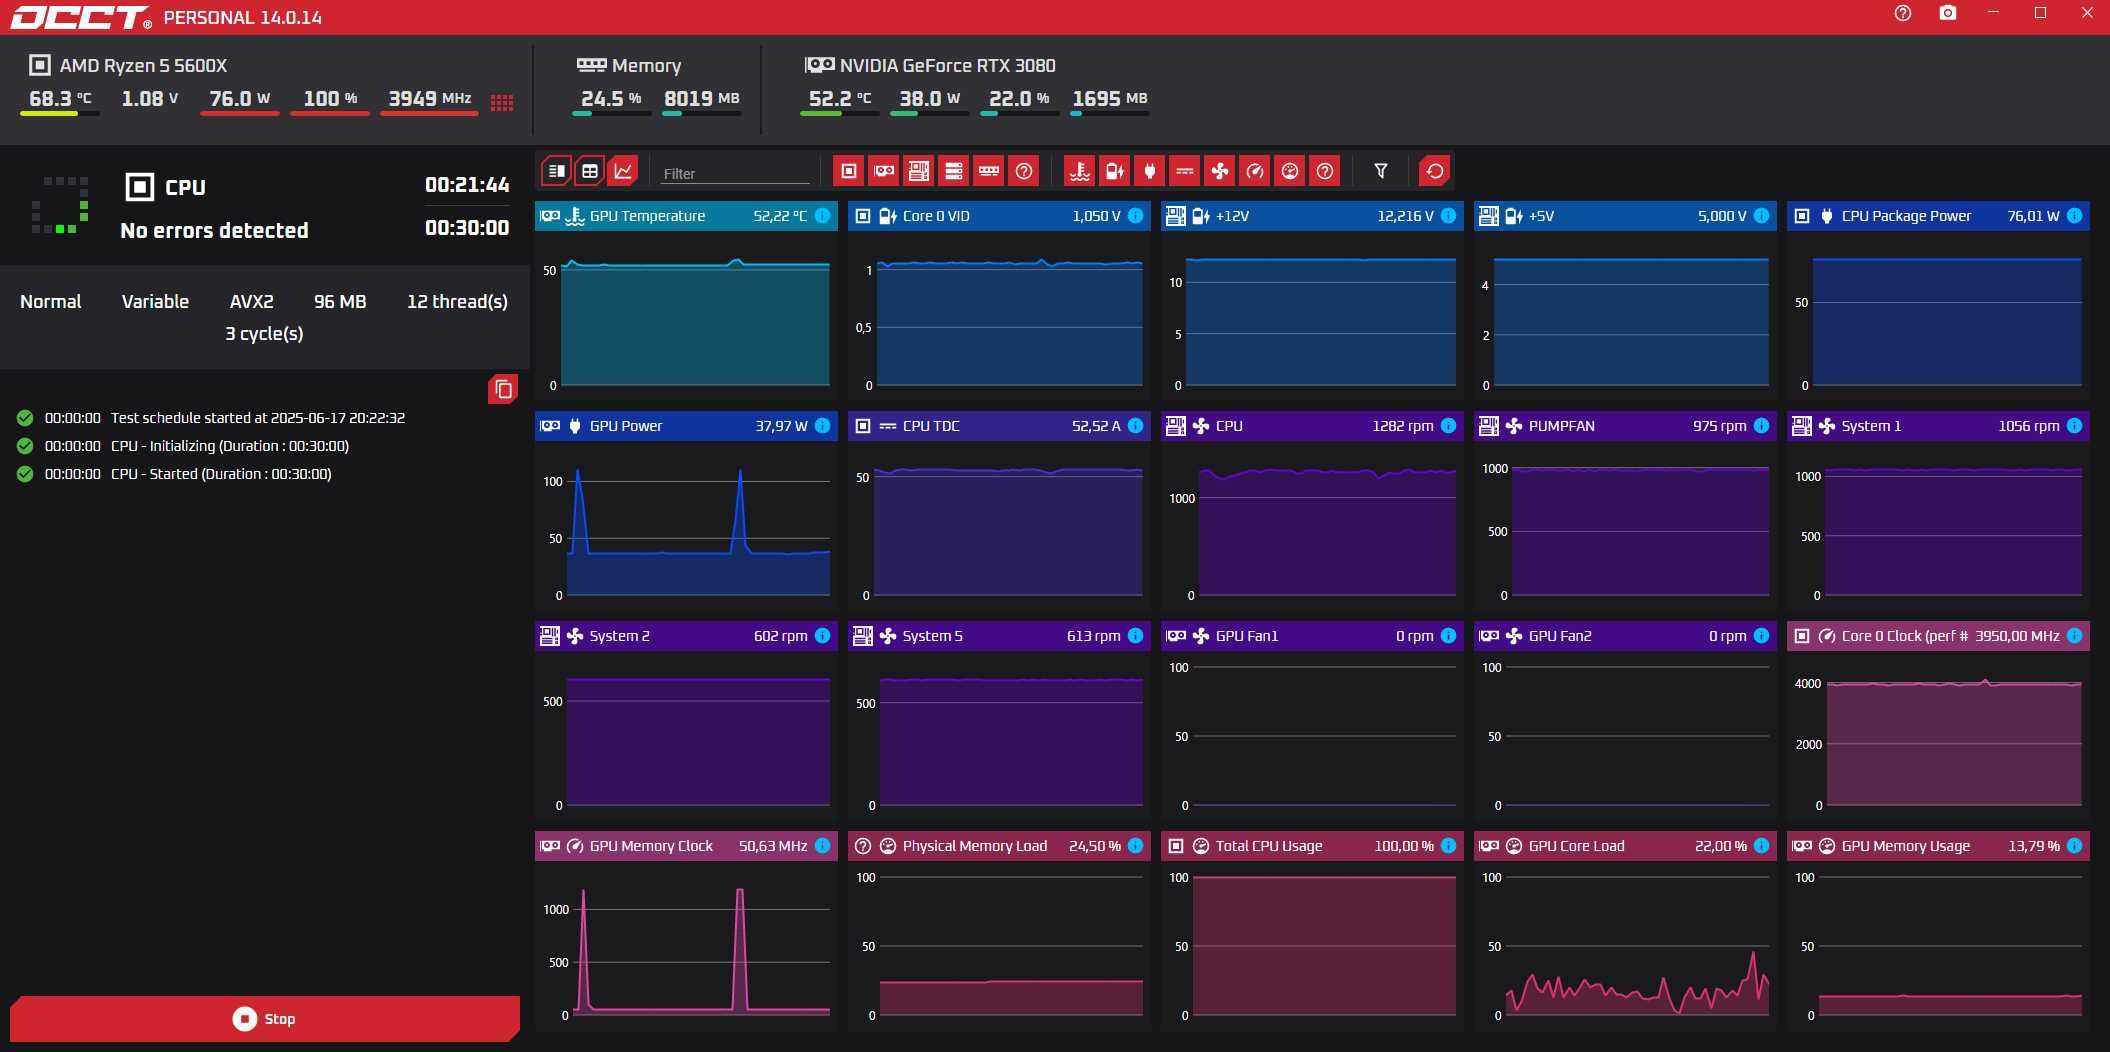The height and width of the screenshot is (1052, 2110).
Task: Open info for Total CPU Usage graph
Action: (1448, 845)
